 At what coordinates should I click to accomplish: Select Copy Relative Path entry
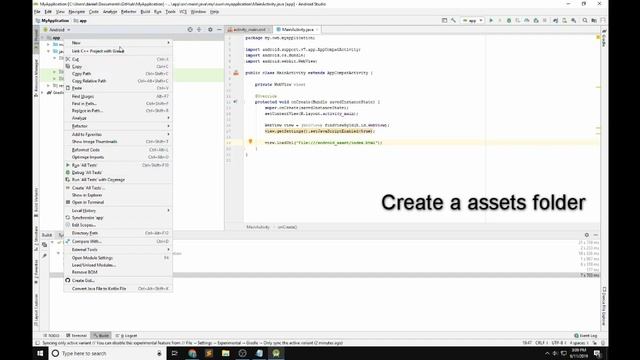point(118,81)
